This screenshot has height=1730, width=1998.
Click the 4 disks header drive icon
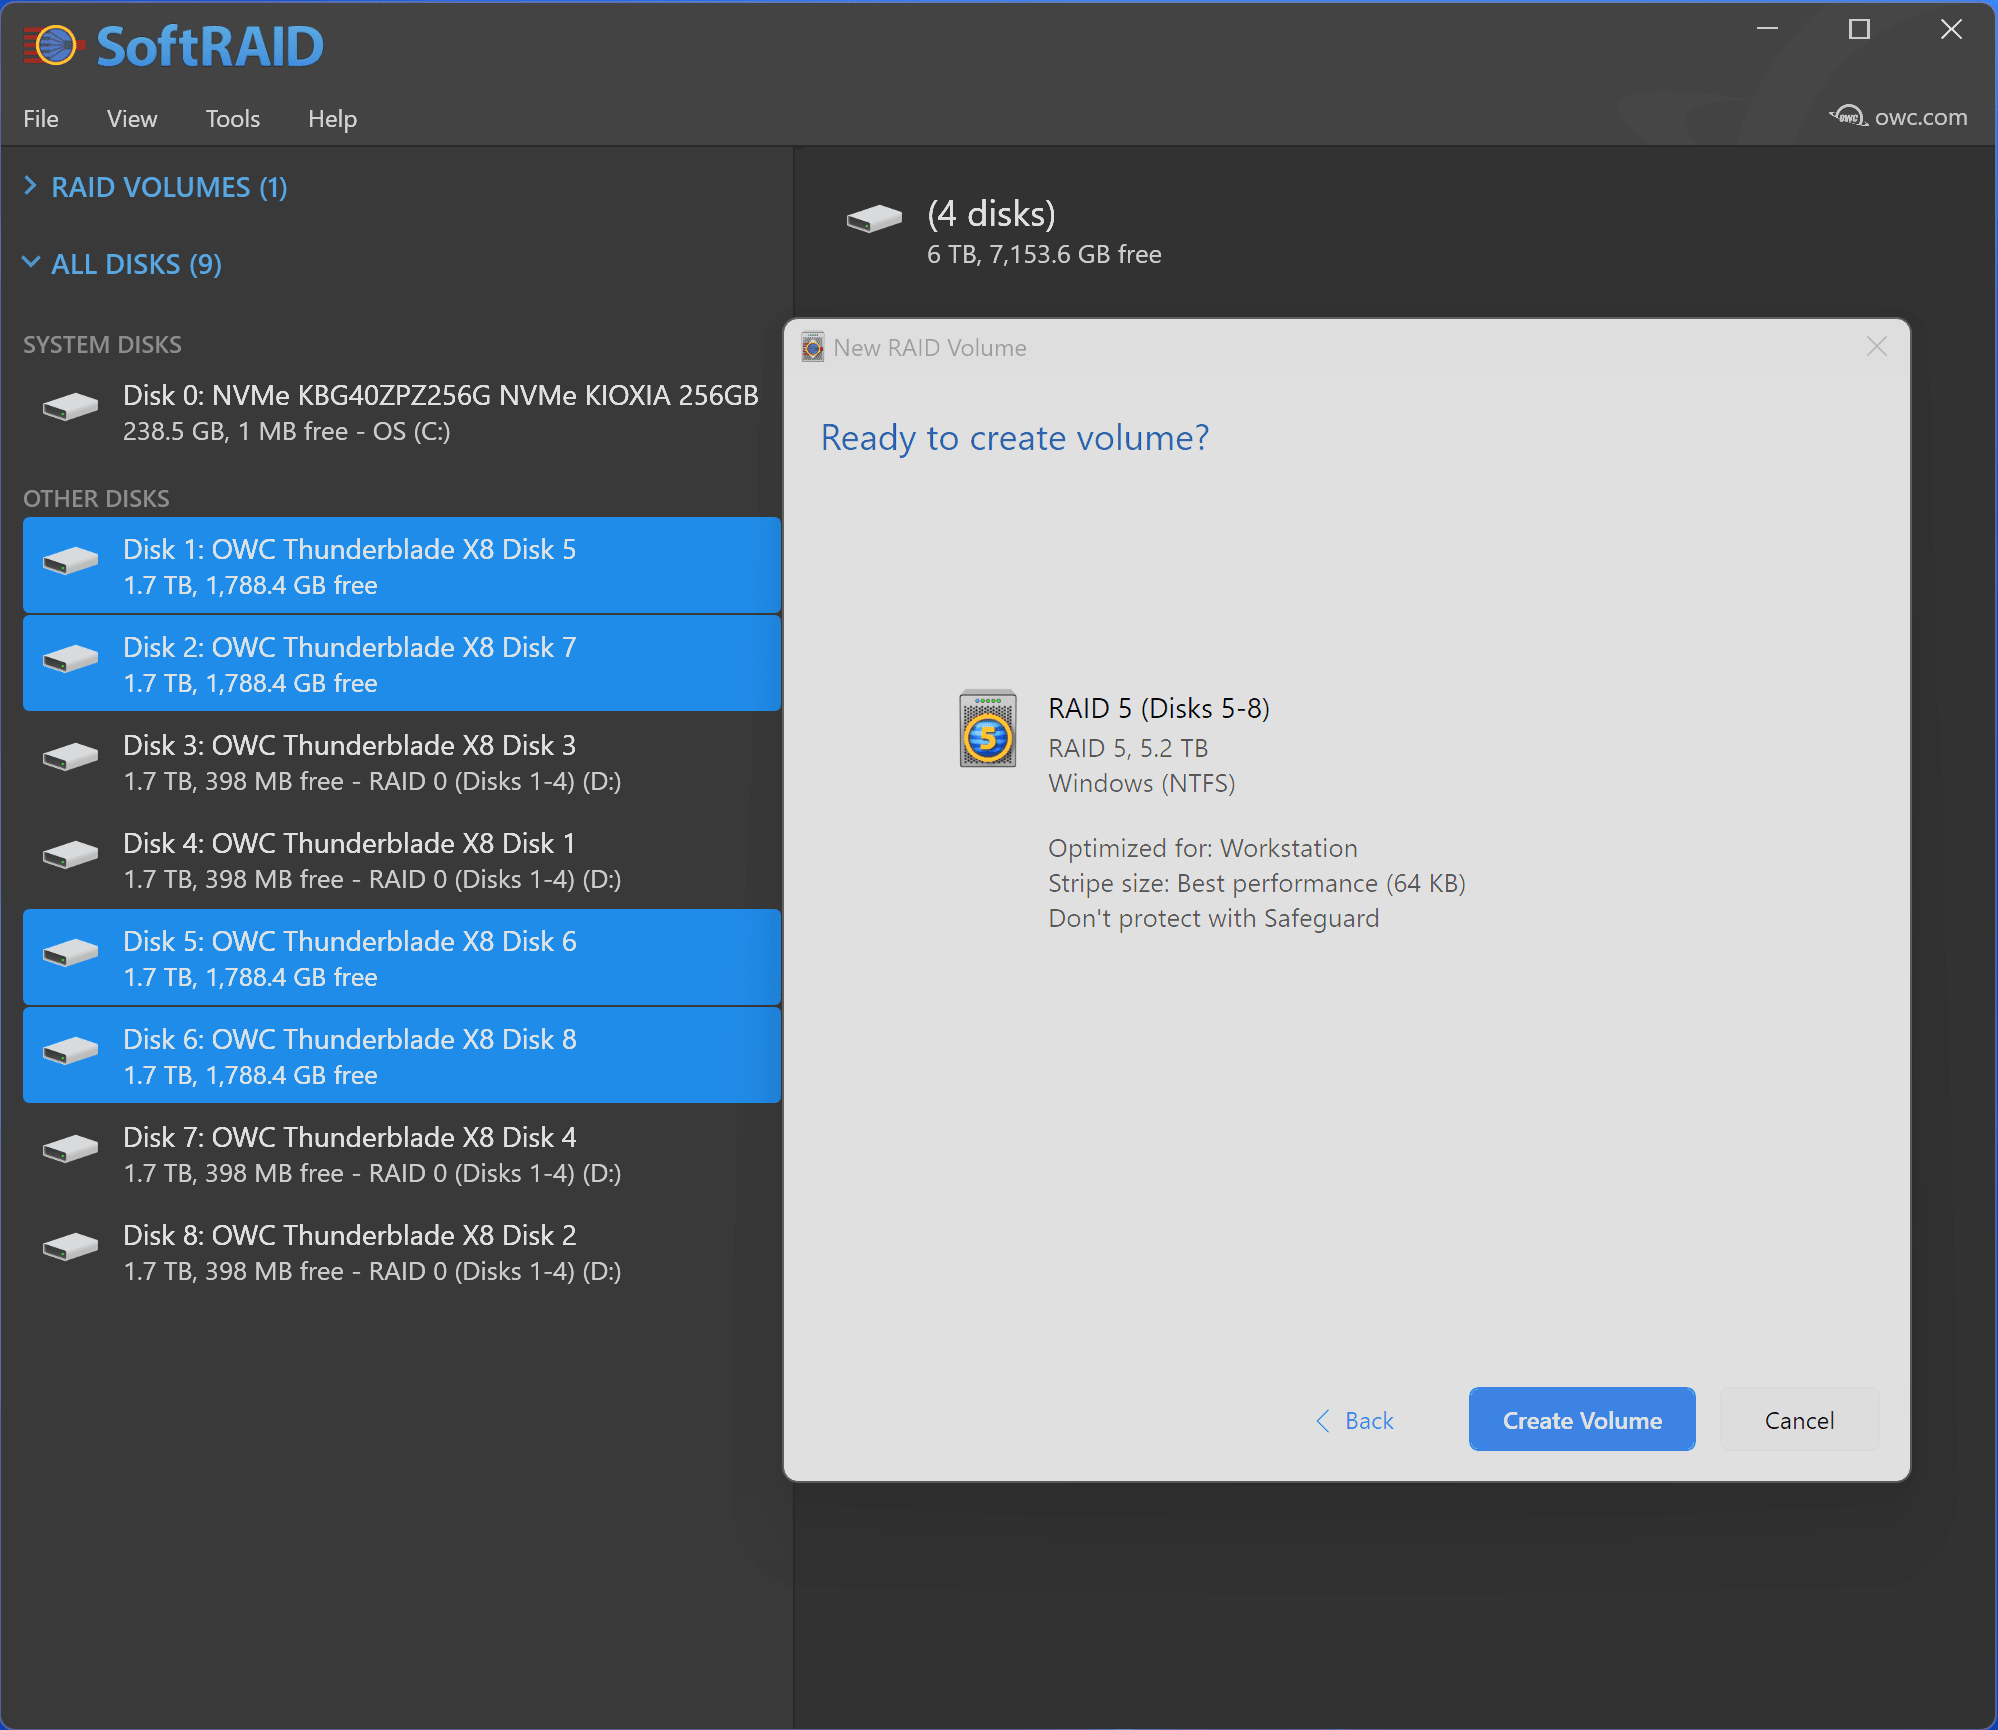[x=873, y=218]
